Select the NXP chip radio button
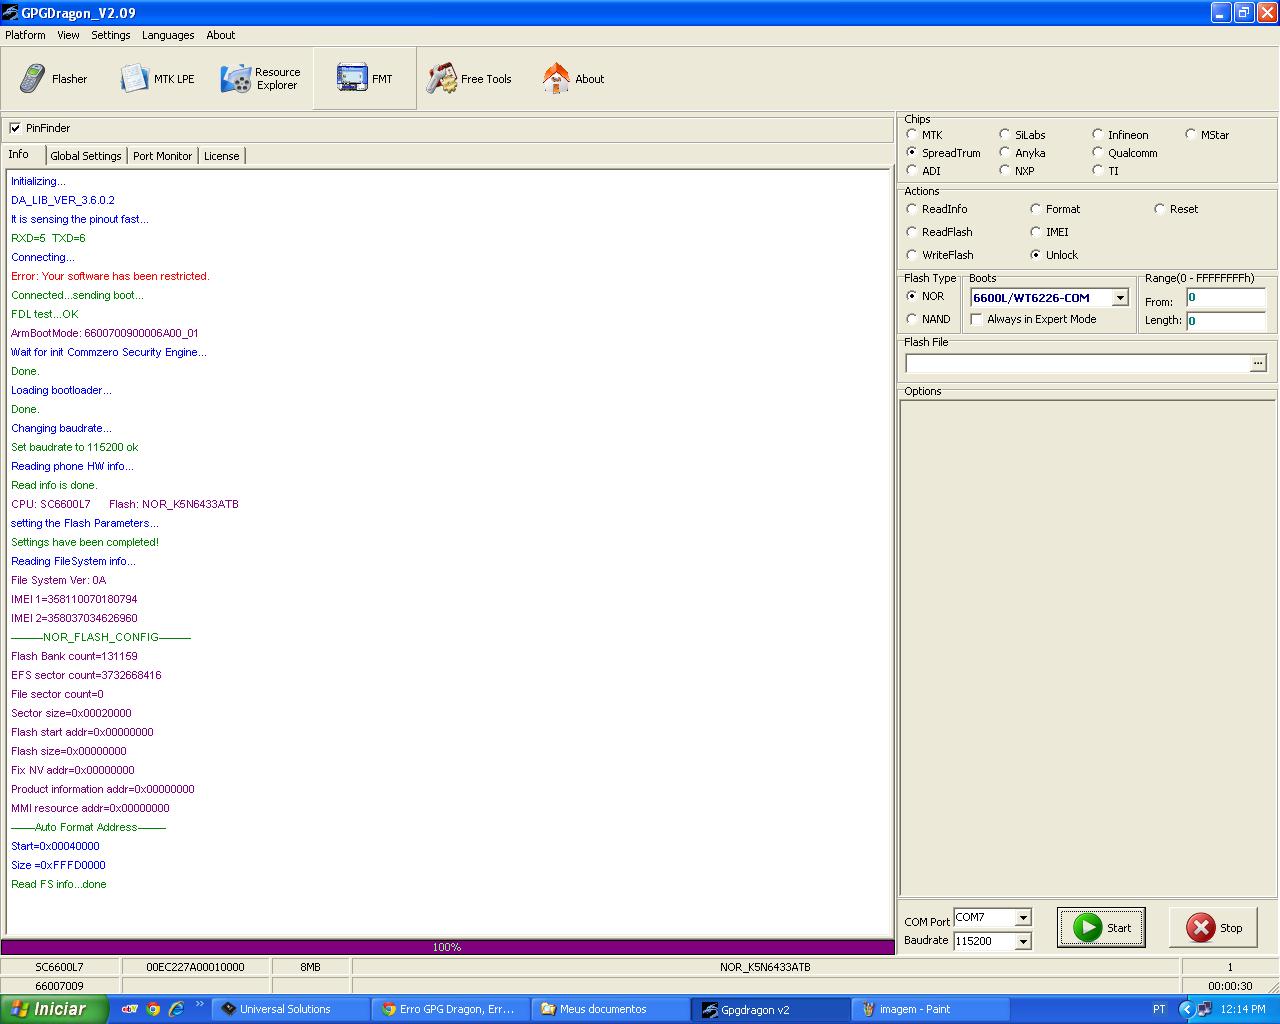 1005,170
